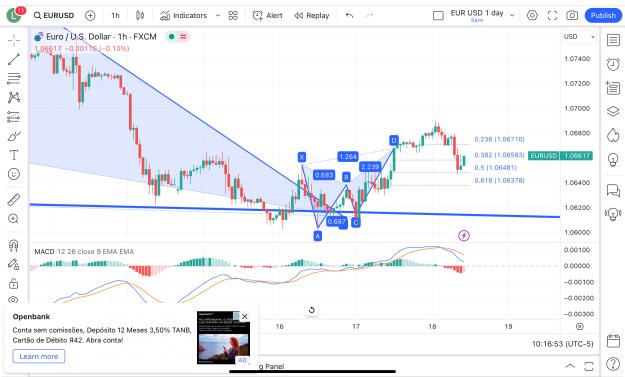625x377 pixels.
Task: Add a symbol to compare with plus icon
Action: [x=90, y=16]
